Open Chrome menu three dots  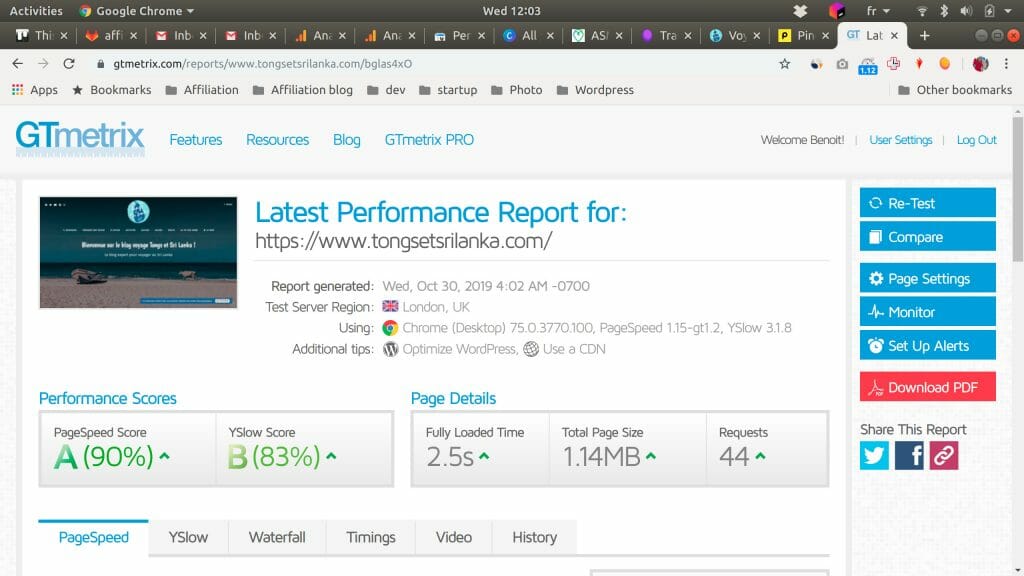[x=1006, y=64]
